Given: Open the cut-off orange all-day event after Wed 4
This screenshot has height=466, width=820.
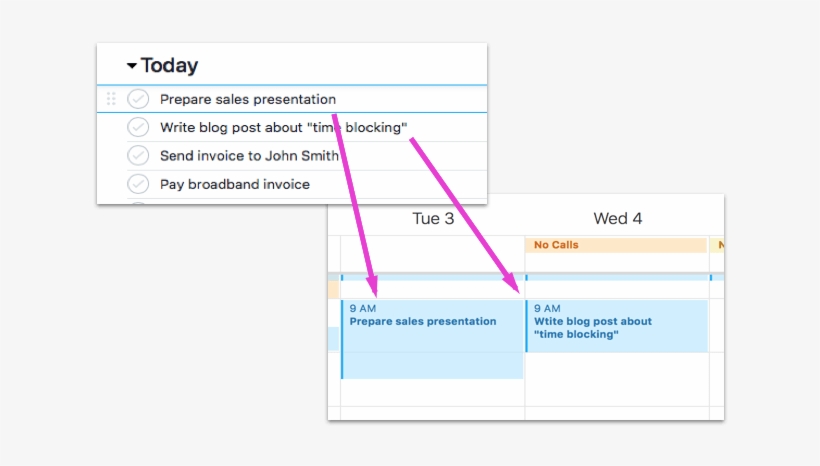Looking at the screenshot, I should click(716, 245).
